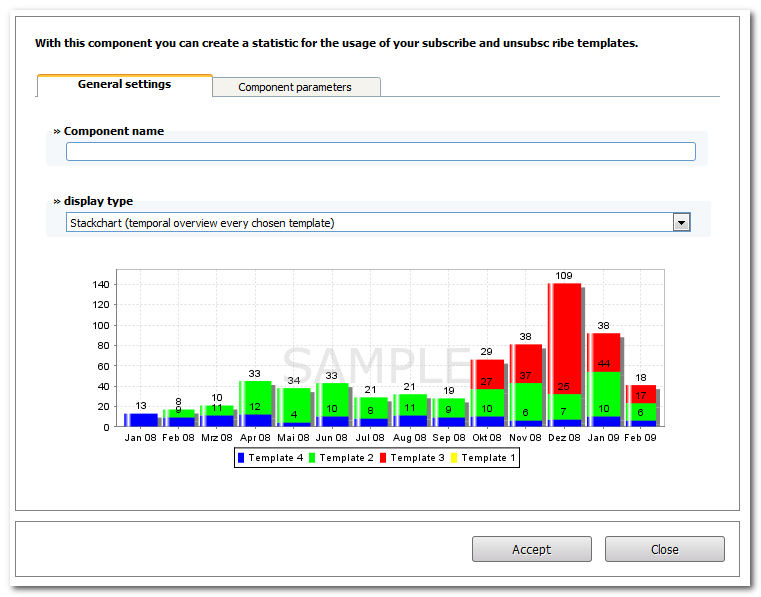This screenshot has height=597, width=761.
Task: Click the yellow Template 1 legend swatch
Action: 454,458
